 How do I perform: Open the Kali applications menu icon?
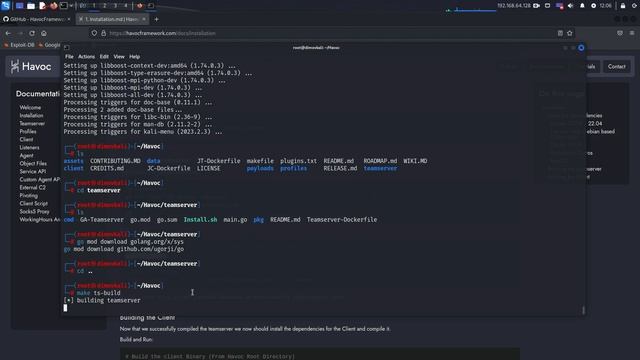click(x=5, y=5)
